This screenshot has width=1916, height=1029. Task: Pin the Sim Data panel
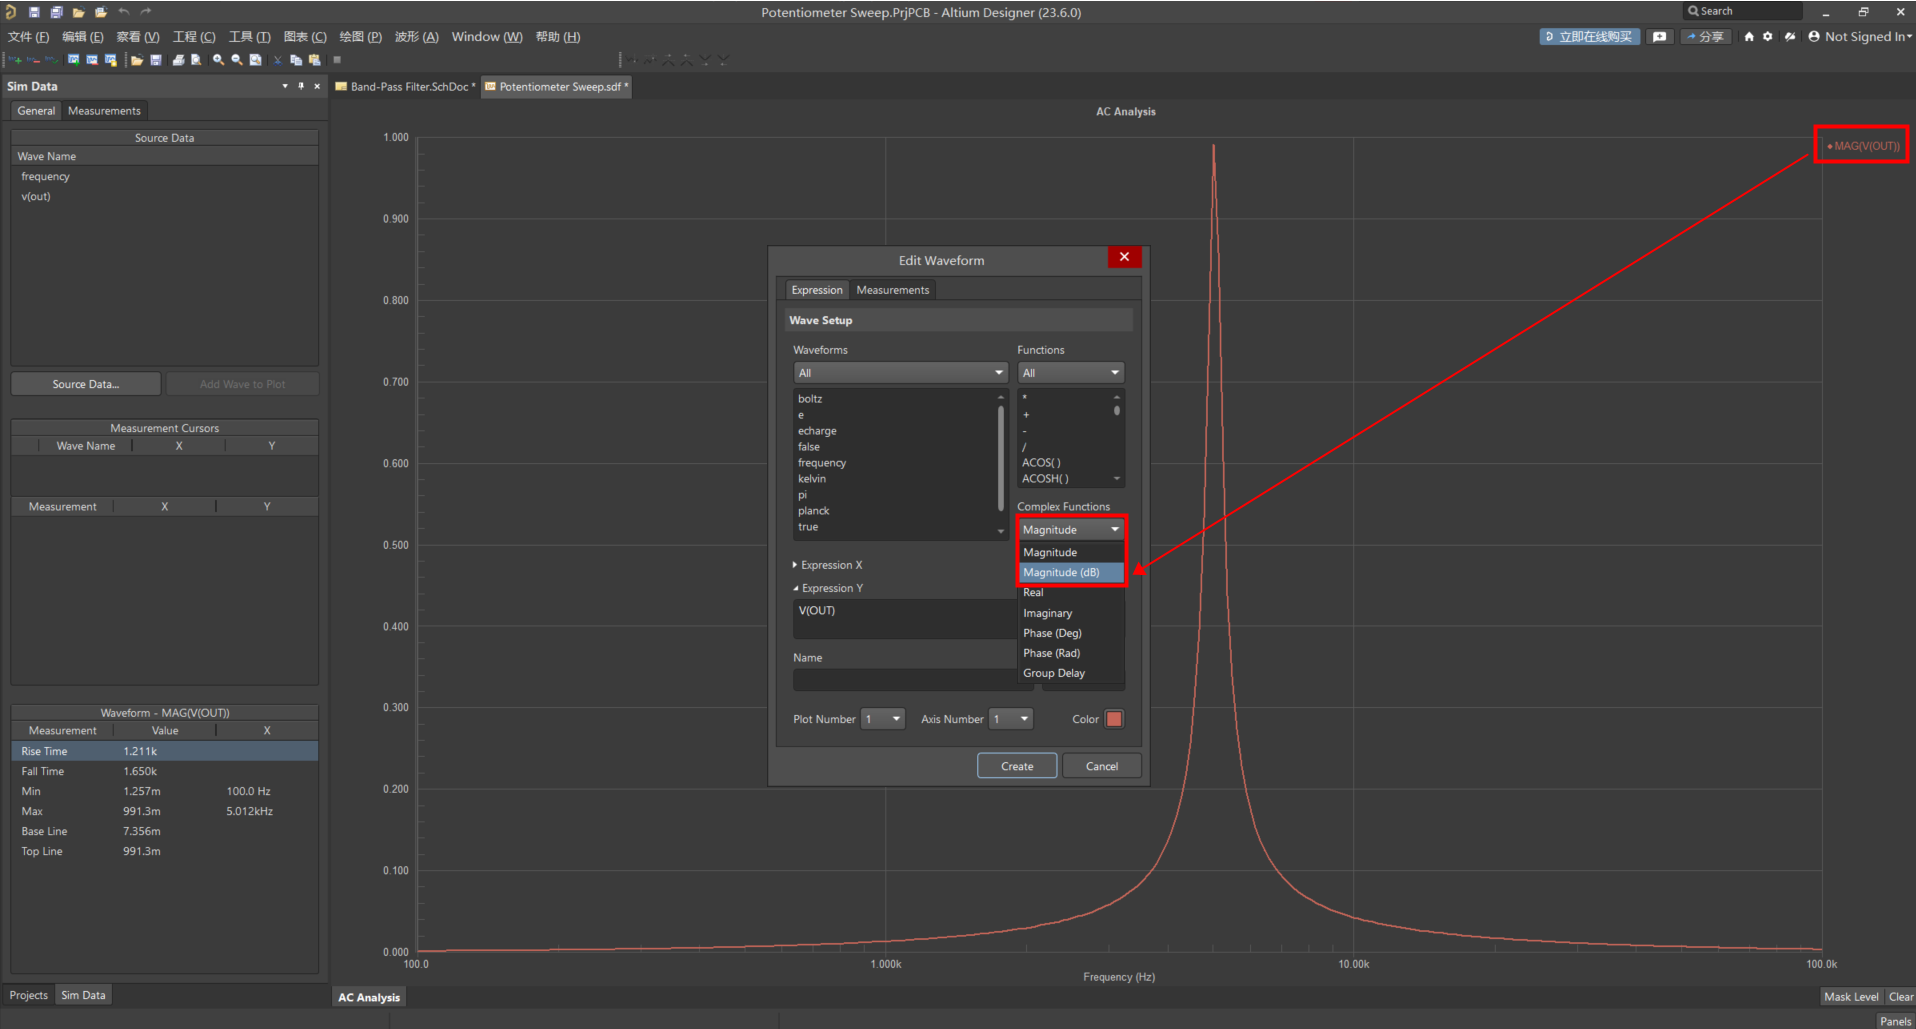click(301, 86)
